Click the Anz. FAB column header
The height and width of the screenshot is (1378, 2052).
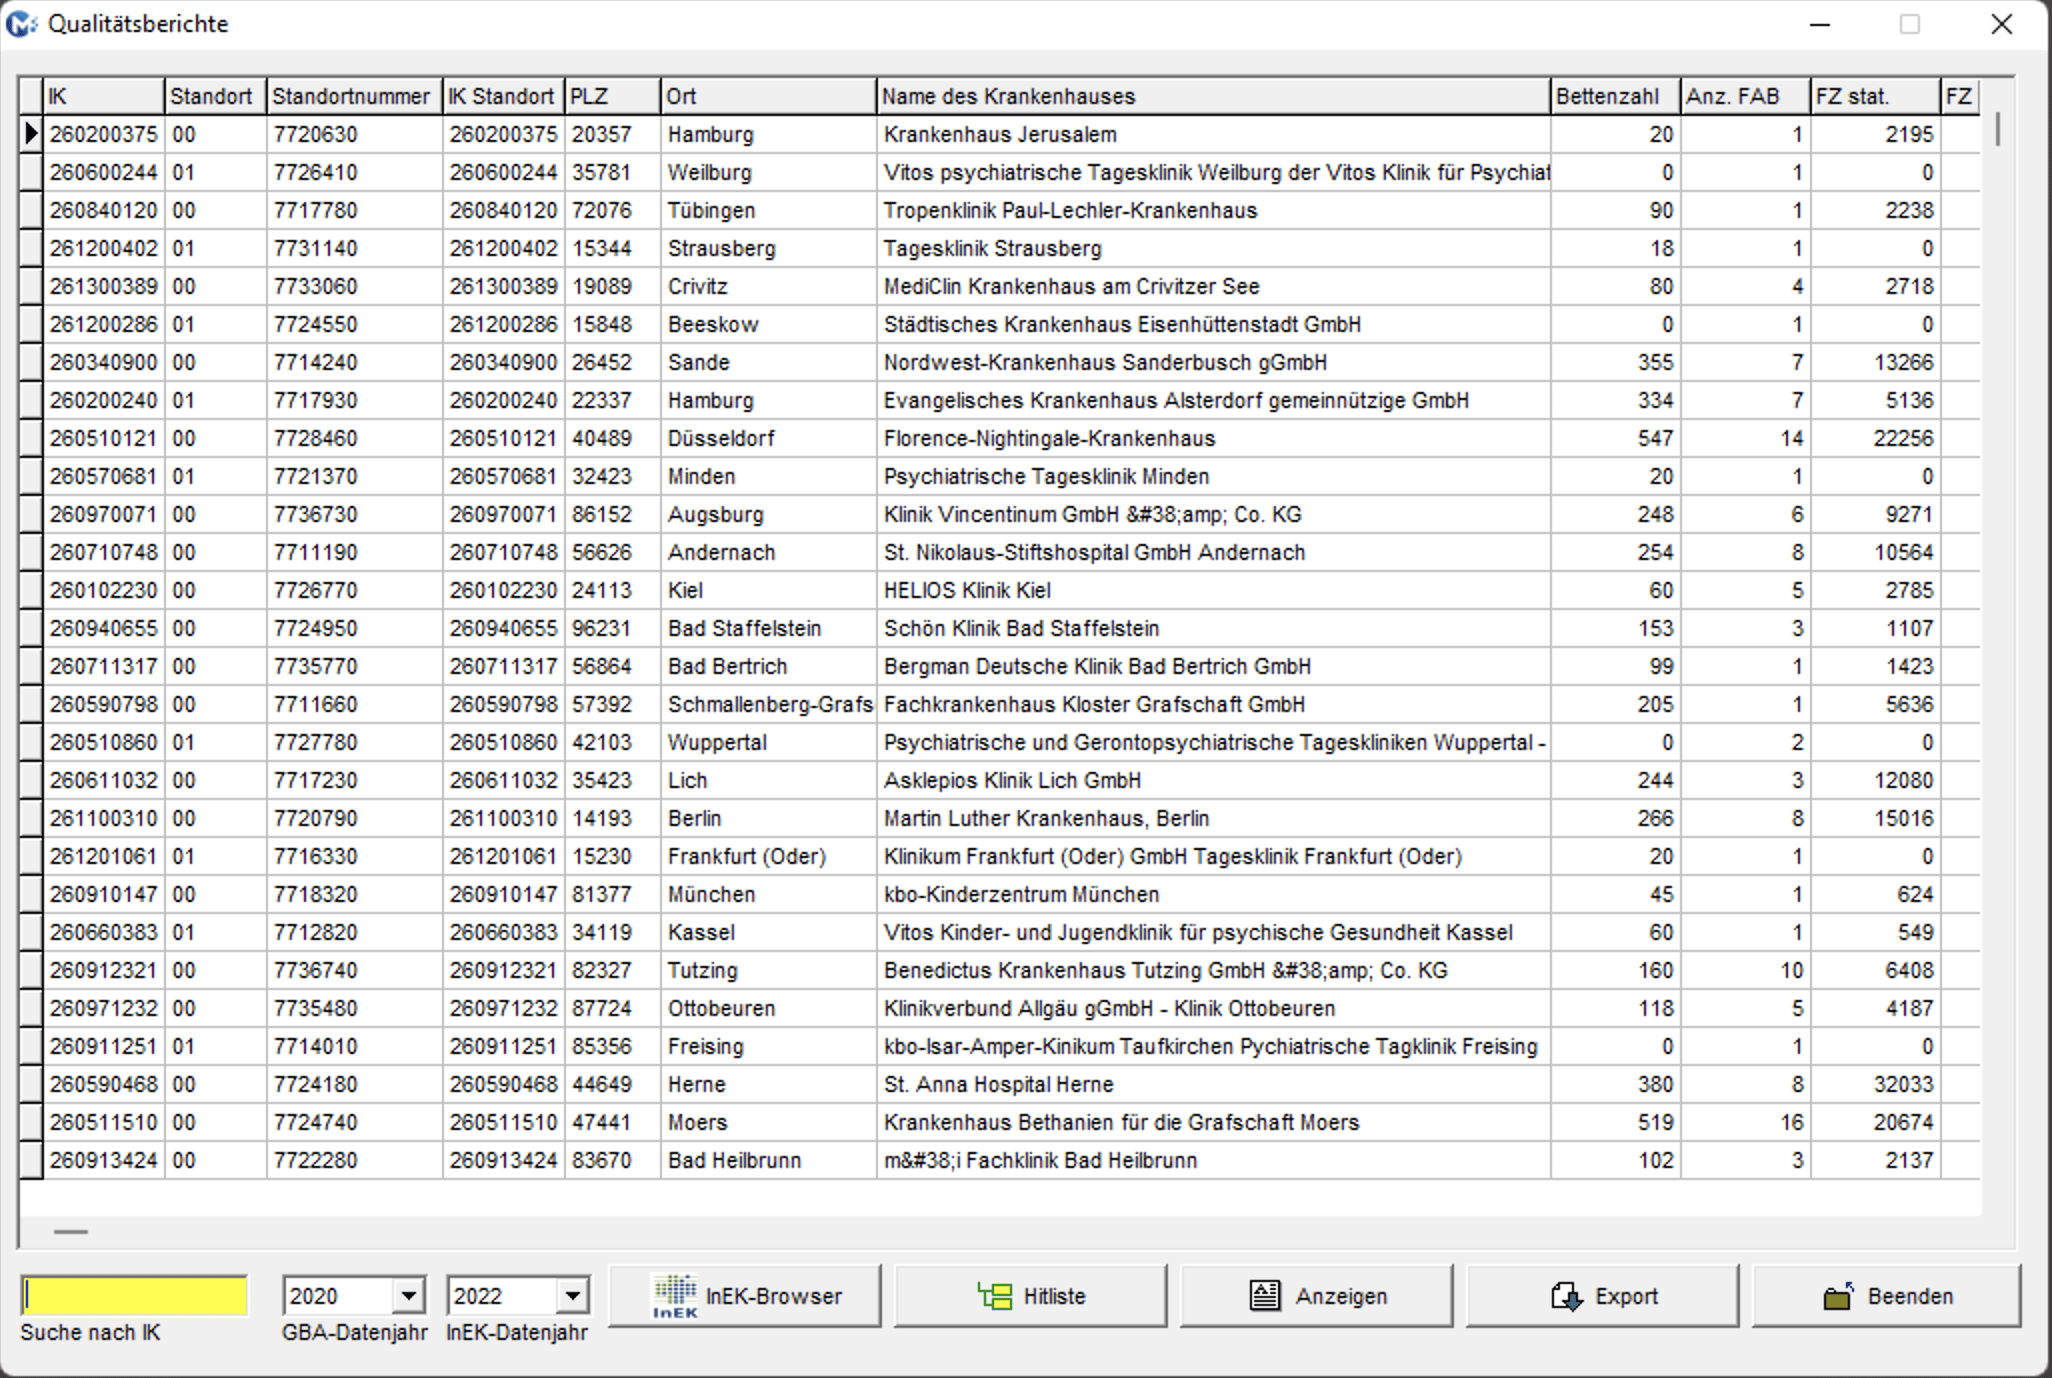[1746, 96]
